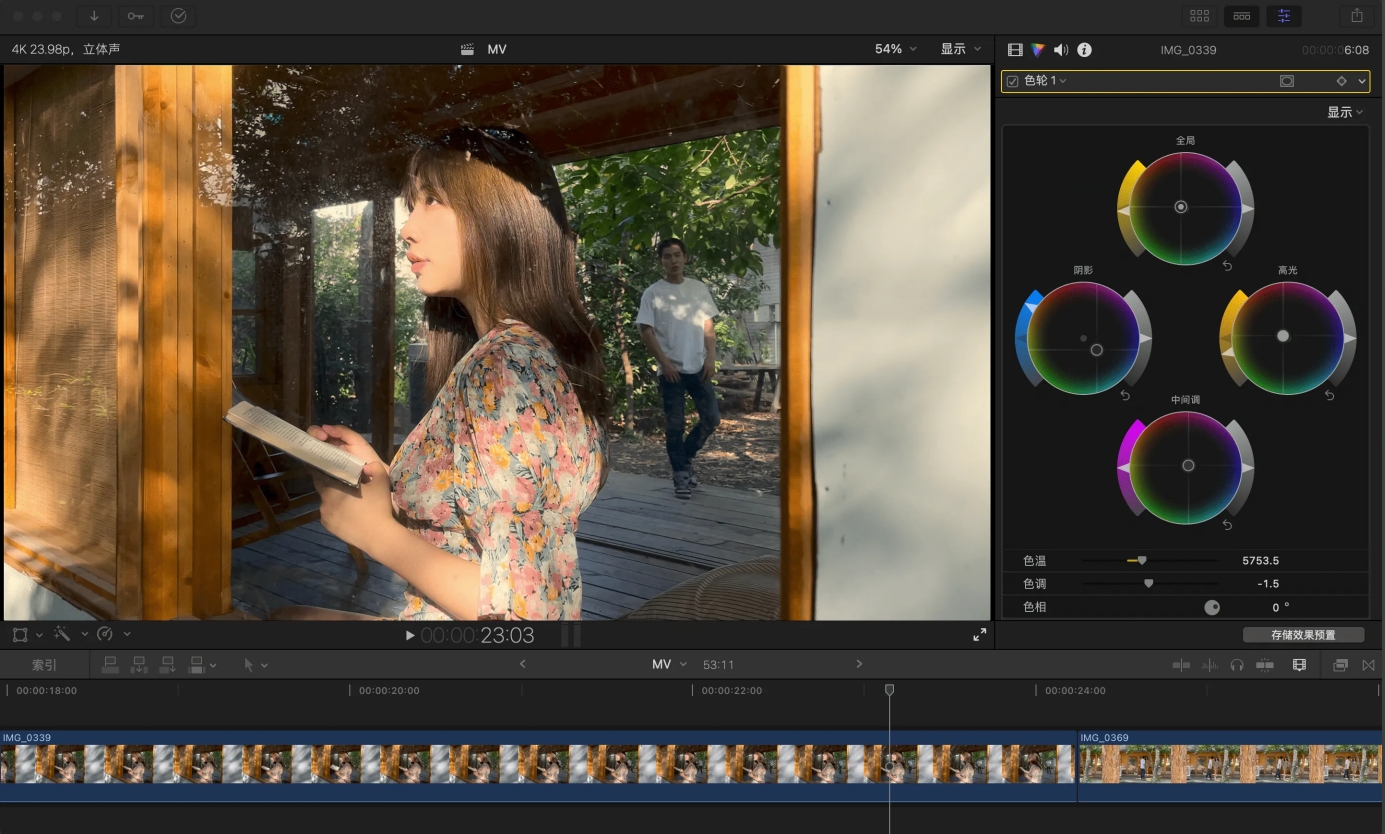This screenshot has width=1385, height=834.
Task: Play the video in the viewer
Action: click(x=410, y=635)
